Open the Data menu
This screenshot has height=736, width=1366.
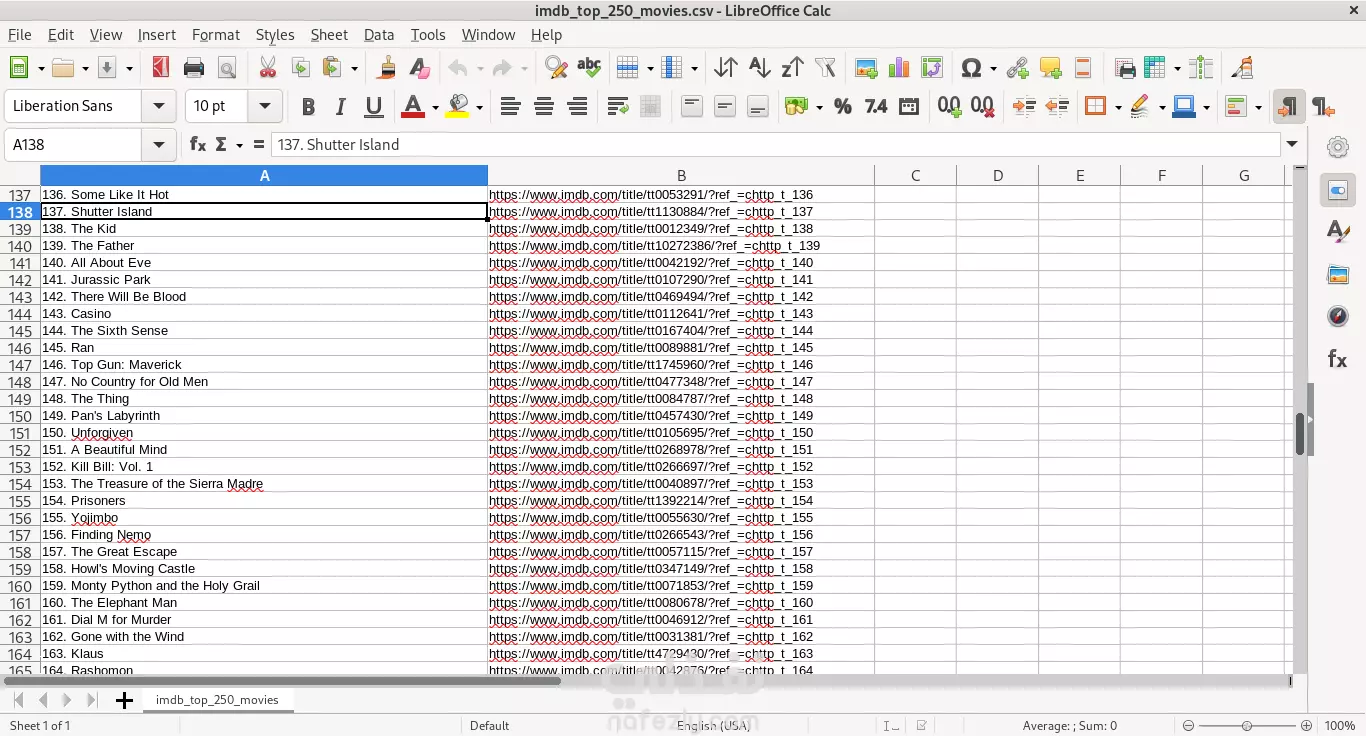379,34
